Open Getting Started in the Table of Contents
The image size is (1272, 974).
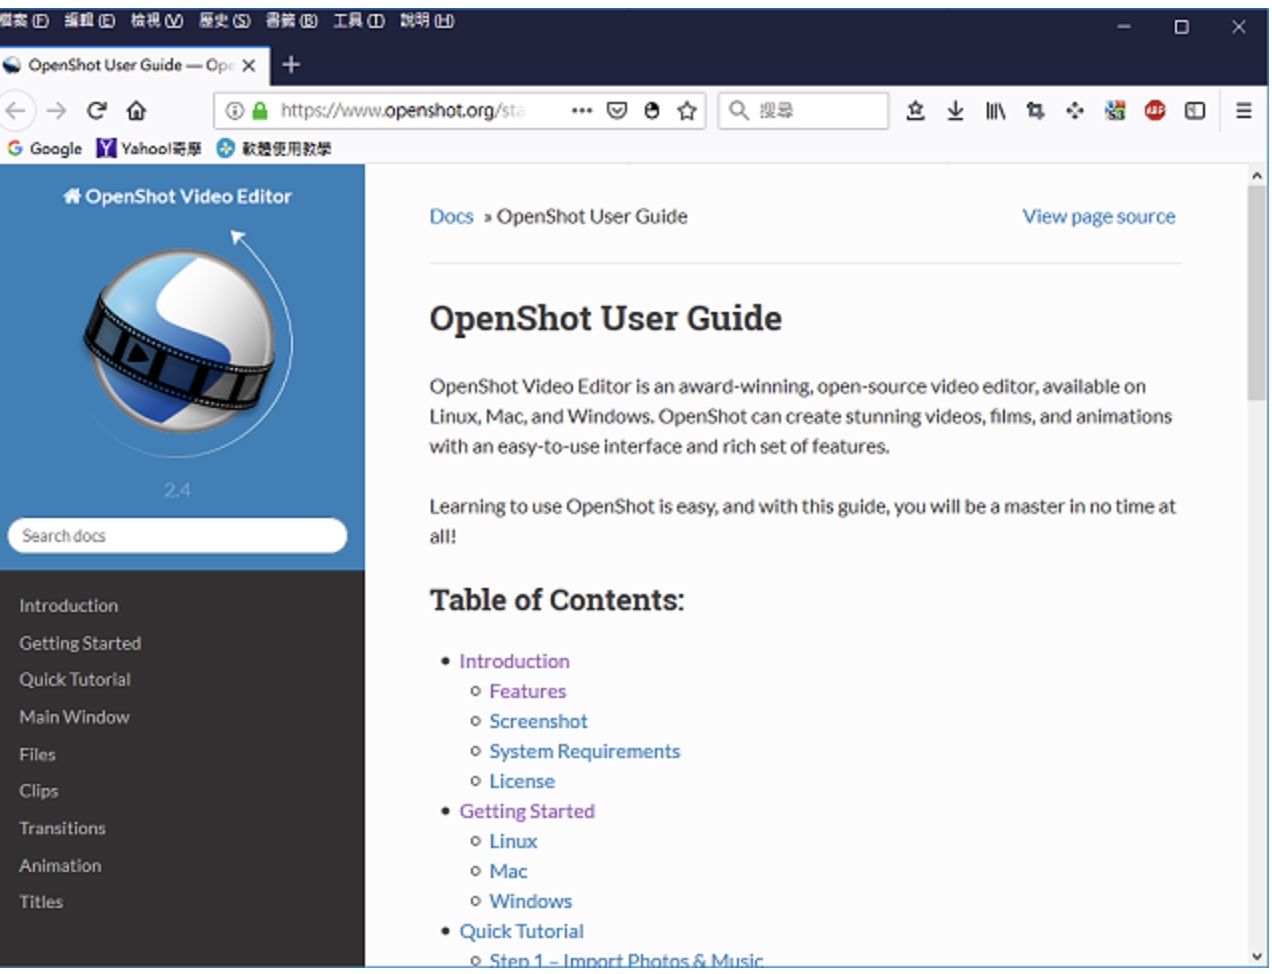click(x=527, y=811)
